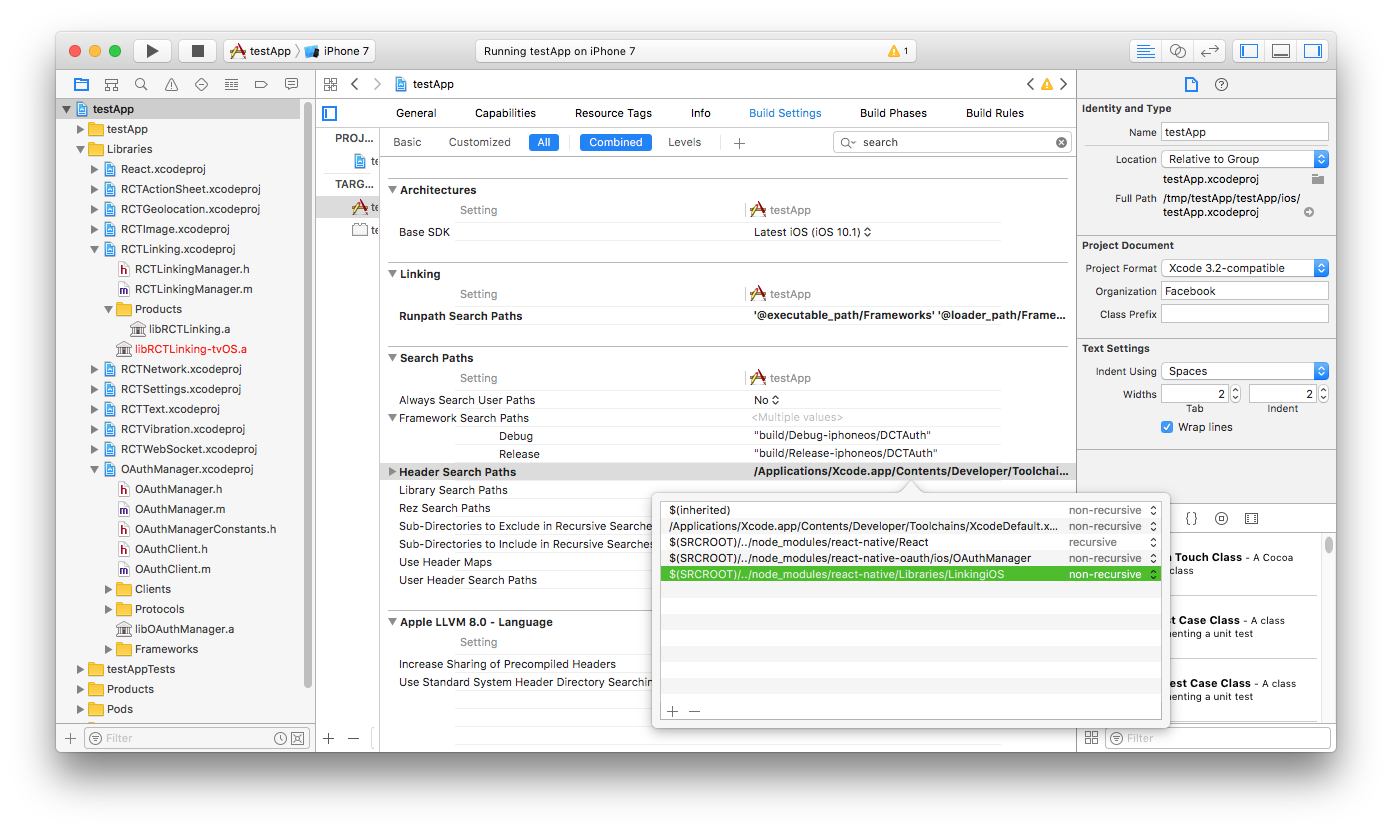Show the project navigator folder icon
The height and width of the screenshot is (832, 1392).
81,84
